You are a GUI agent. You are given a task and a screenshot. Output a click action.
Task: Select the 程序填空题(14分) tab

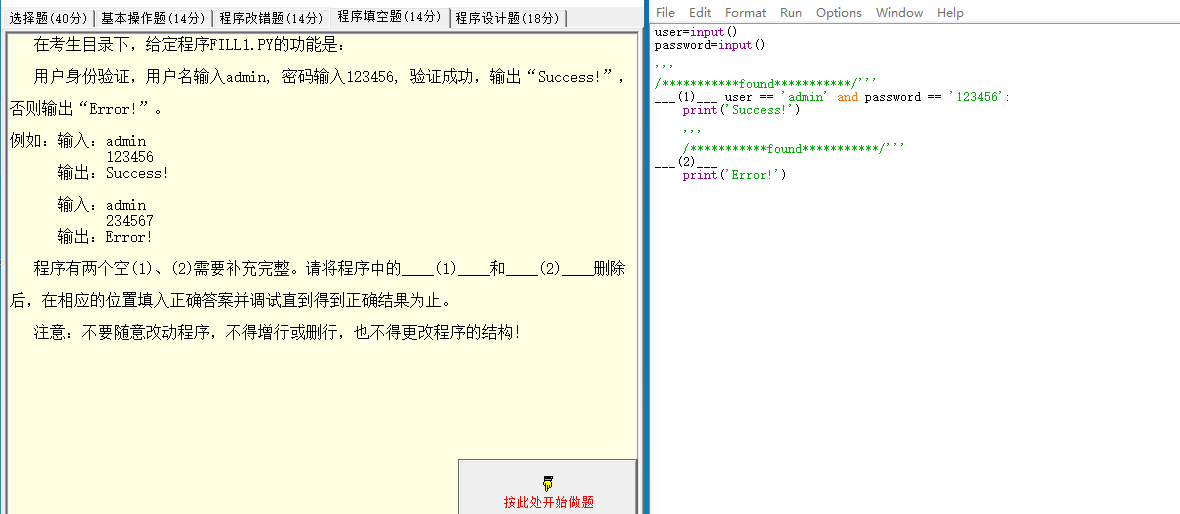(390, 17)
